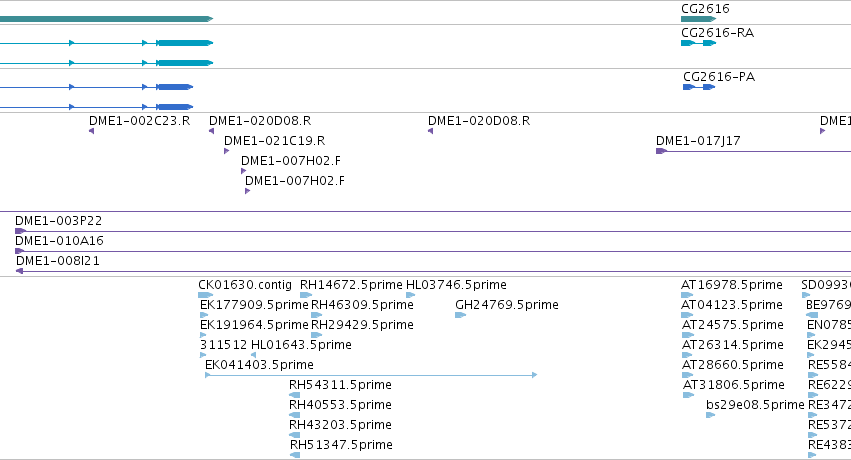Open the AT16978.5prime label

pos(732,285)
